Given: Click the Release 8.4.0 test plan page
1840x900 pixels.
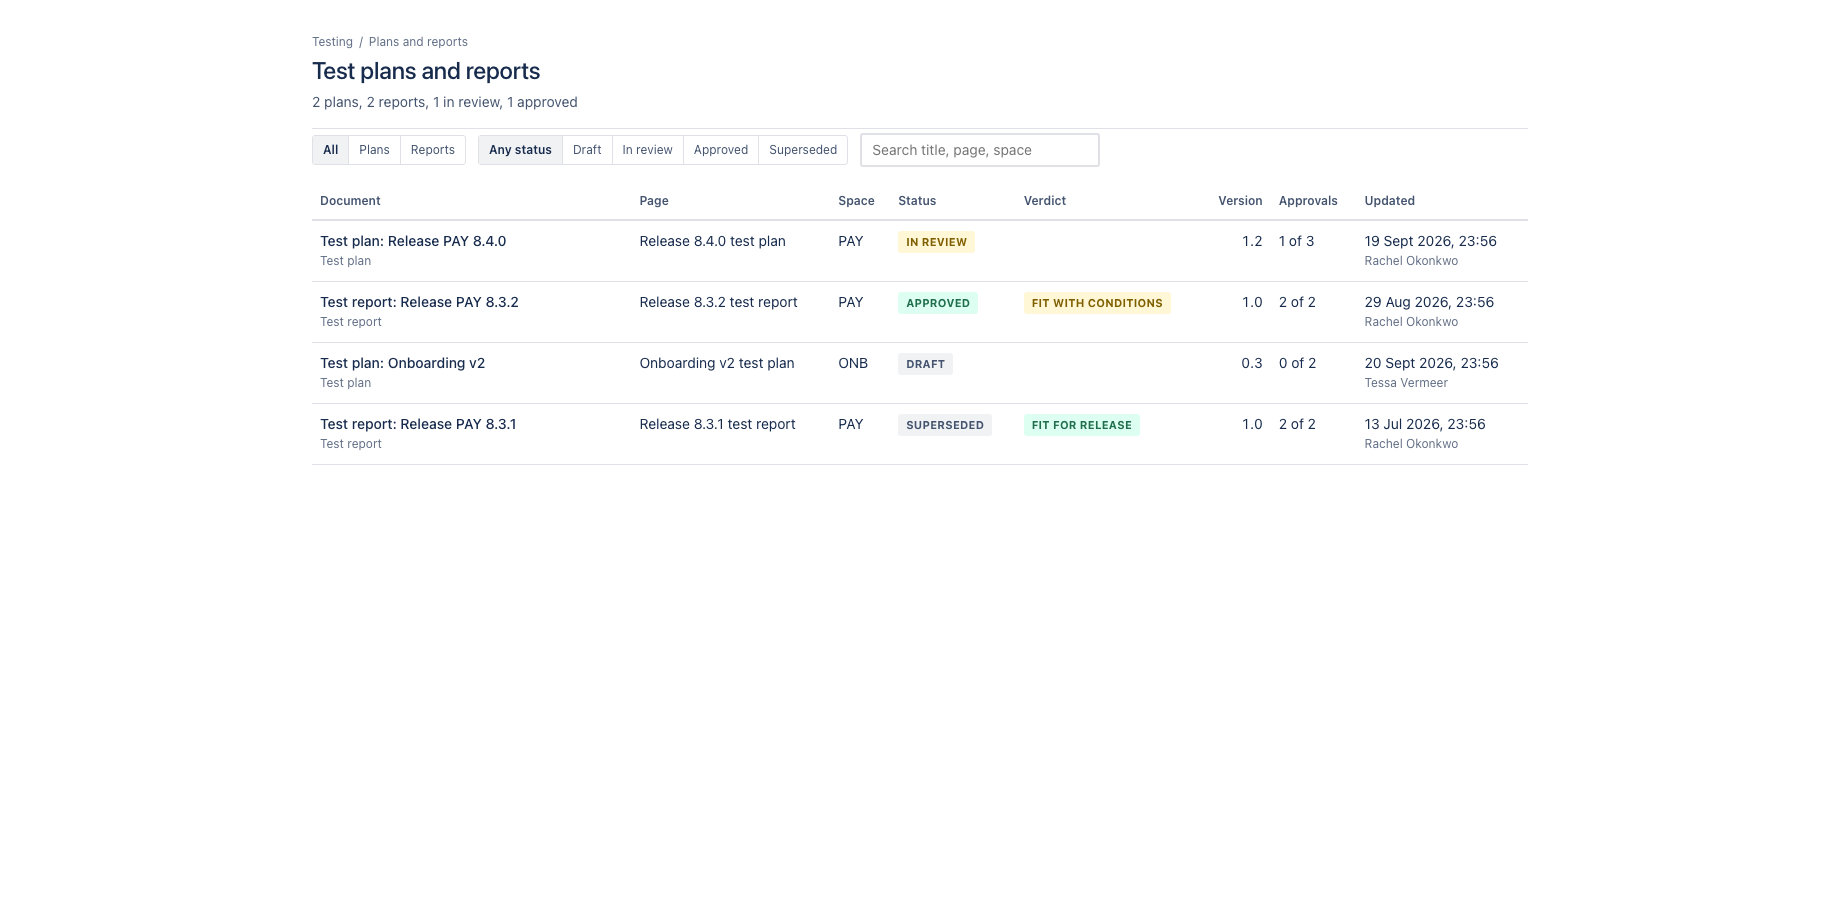Looking at the screenshot, I should click(713, 241).
